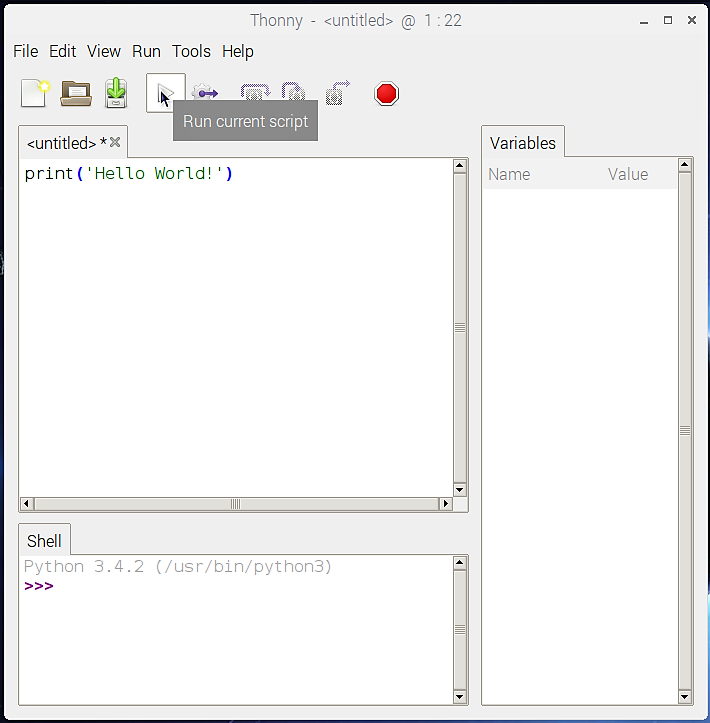Click the Step out icon
Screen dimensions: 710x723
[338, 93]
